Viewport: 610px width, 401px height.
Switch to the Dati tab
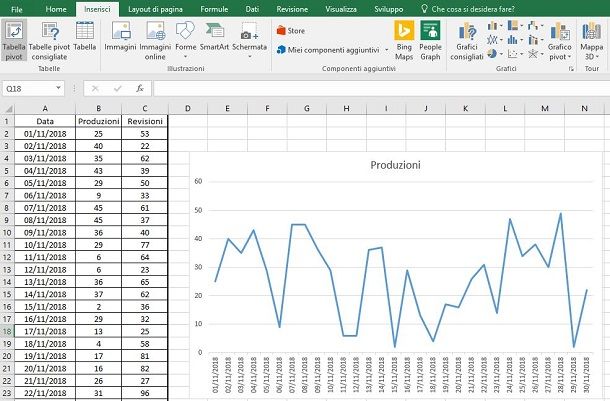[252, 9]
